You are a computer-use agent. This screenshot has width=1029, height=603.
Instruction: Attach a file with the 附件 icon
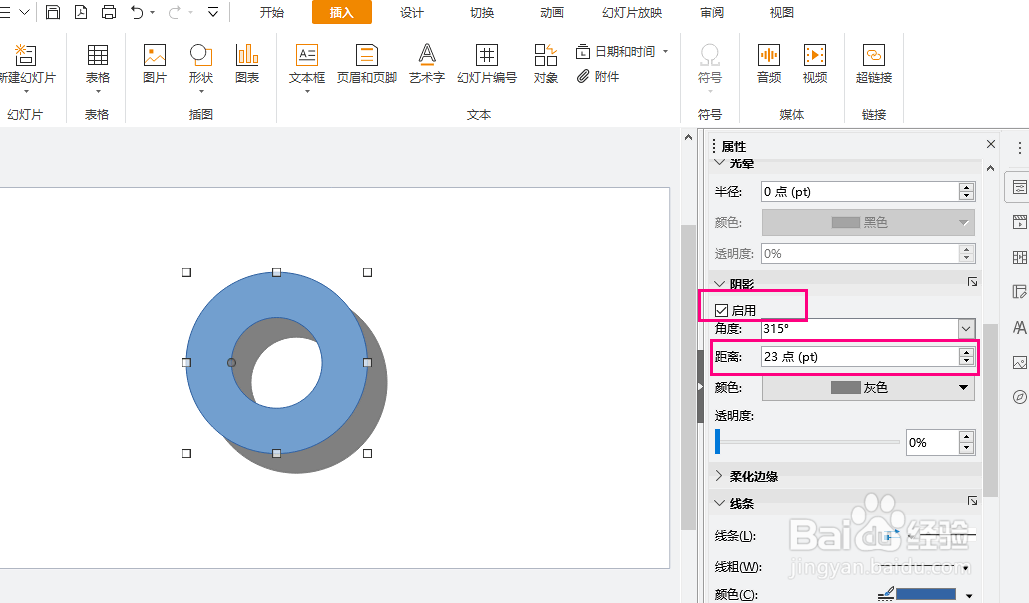click(599, 74)
